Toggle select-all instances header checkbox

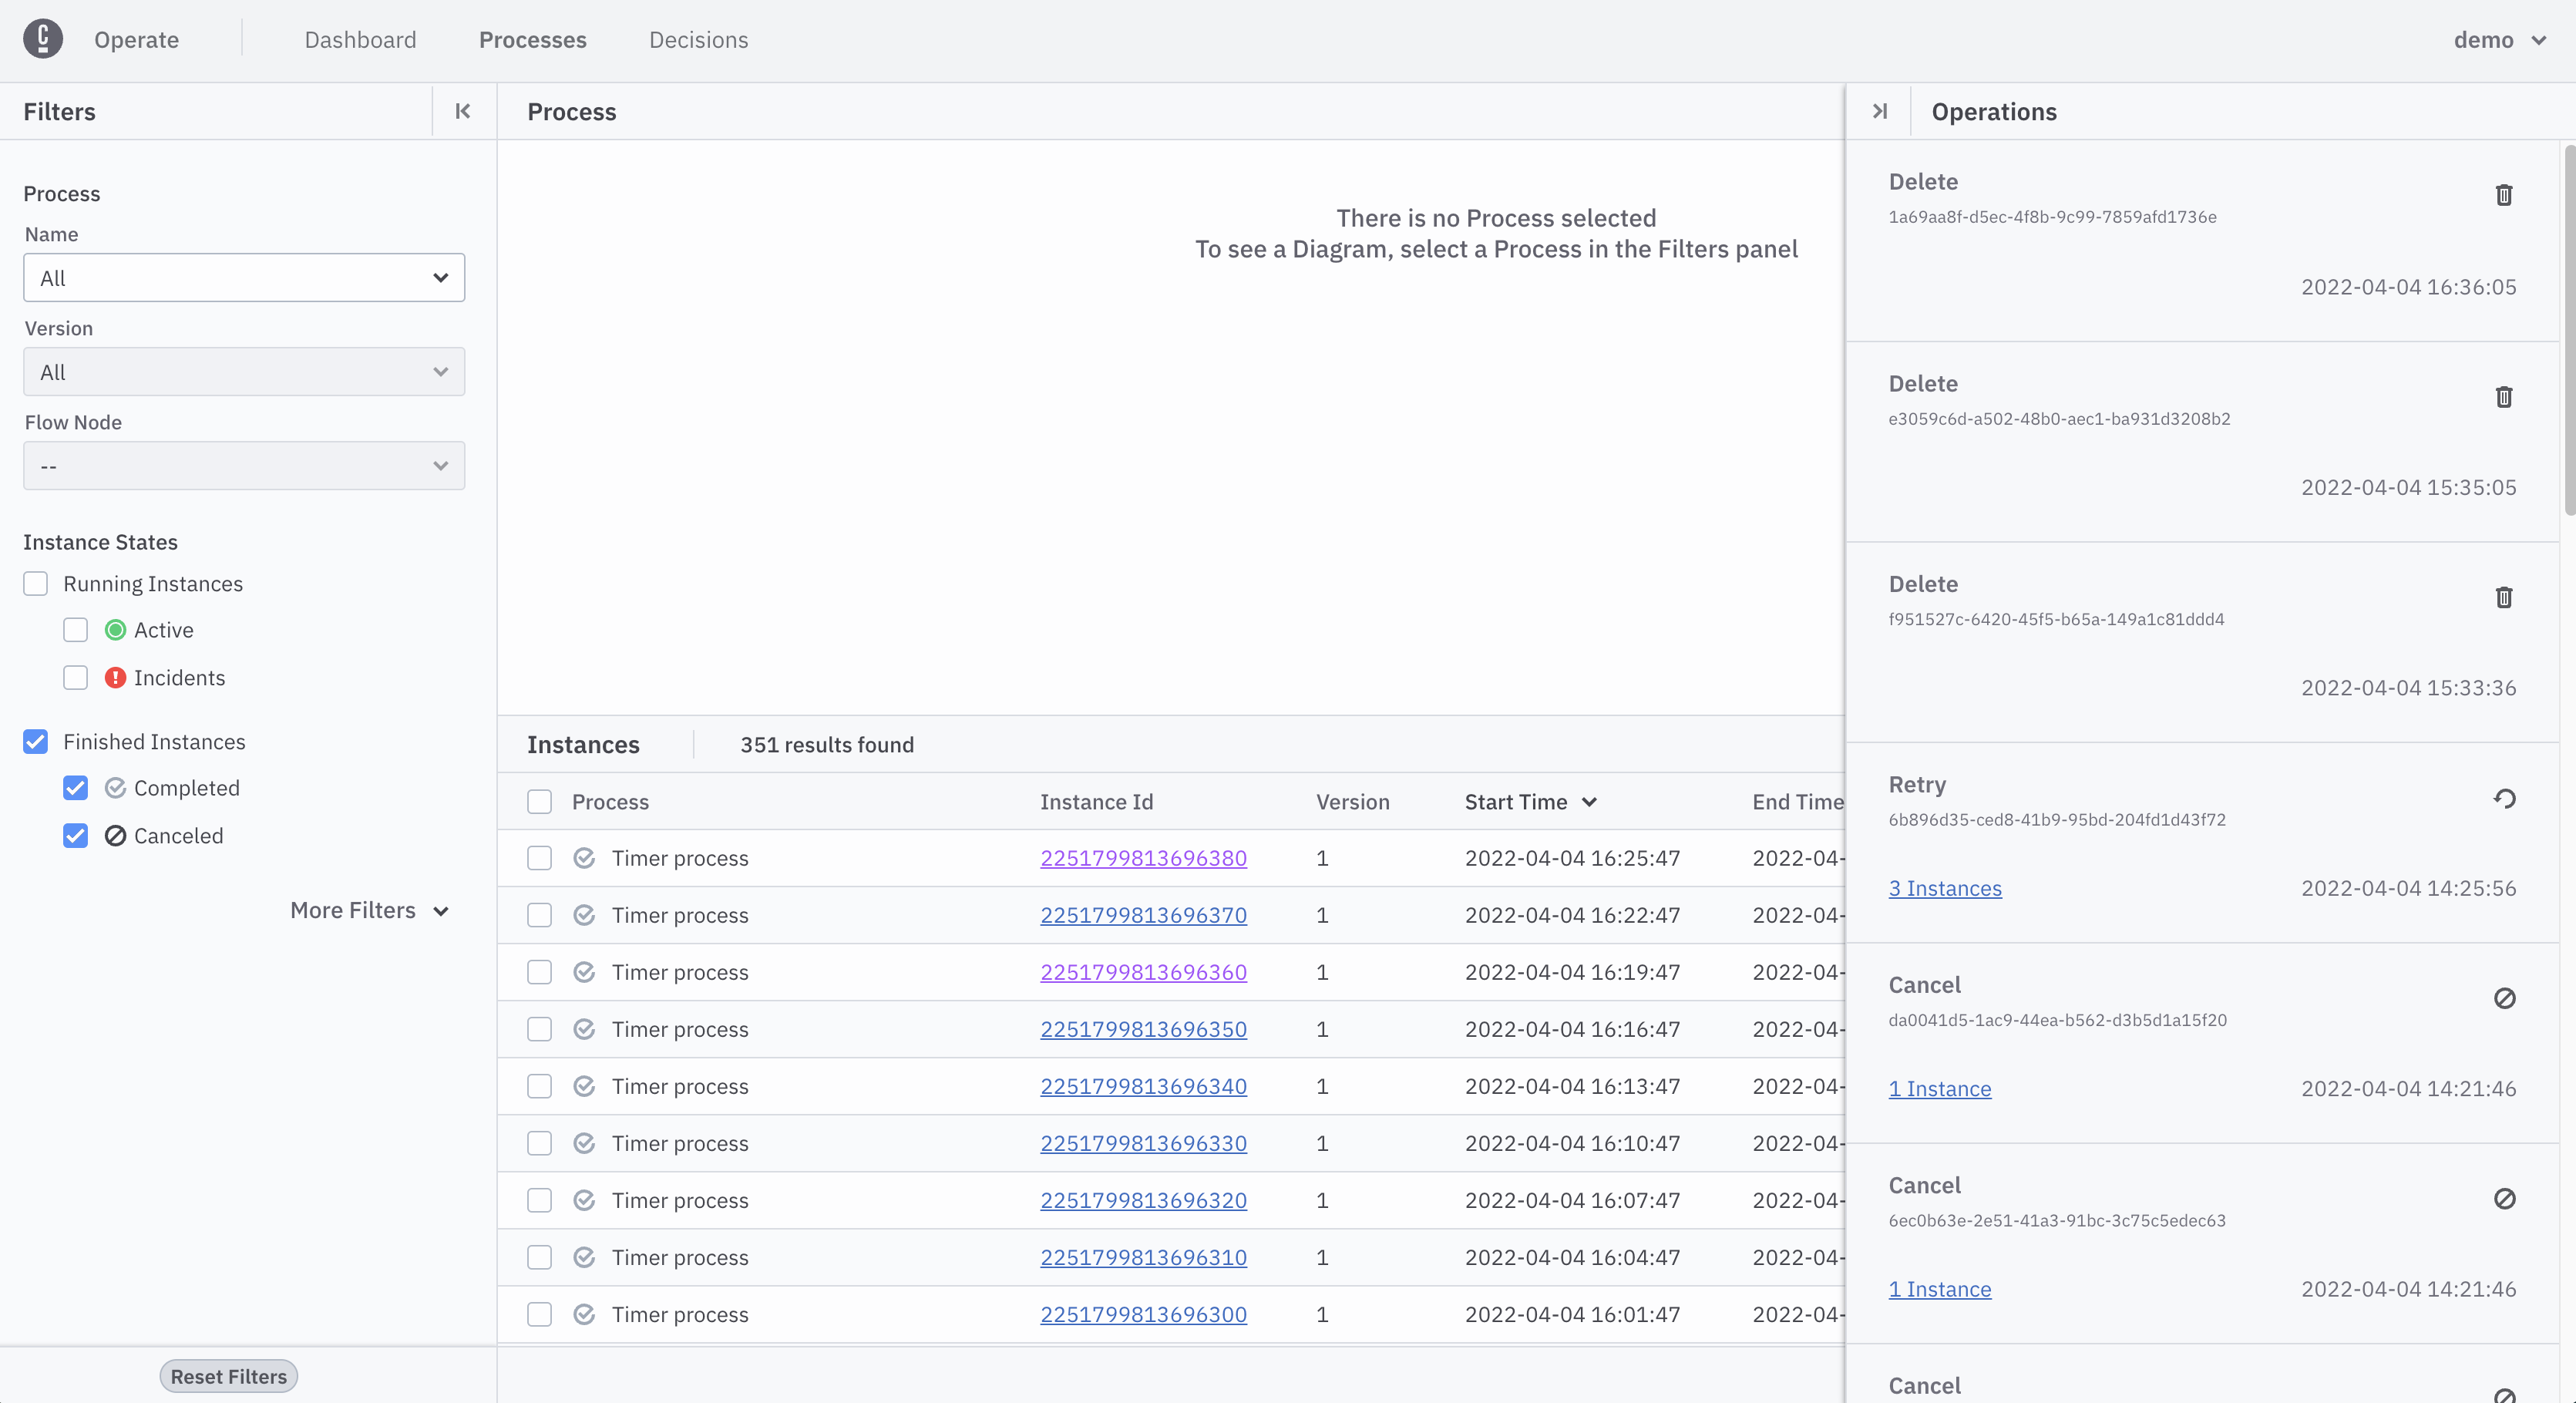click(539, 802)
